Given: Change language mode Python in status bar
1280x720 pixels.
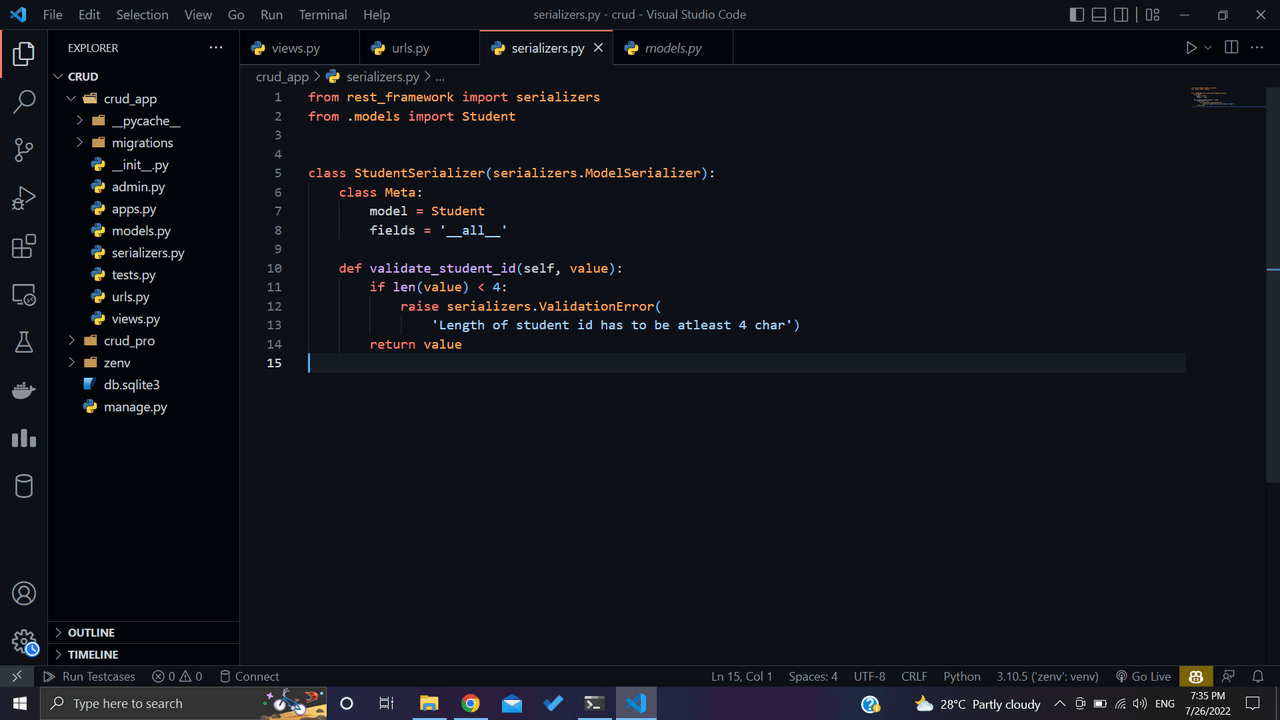Looking at the screenshot, I should pyautogui.click(x=962, y=677).
